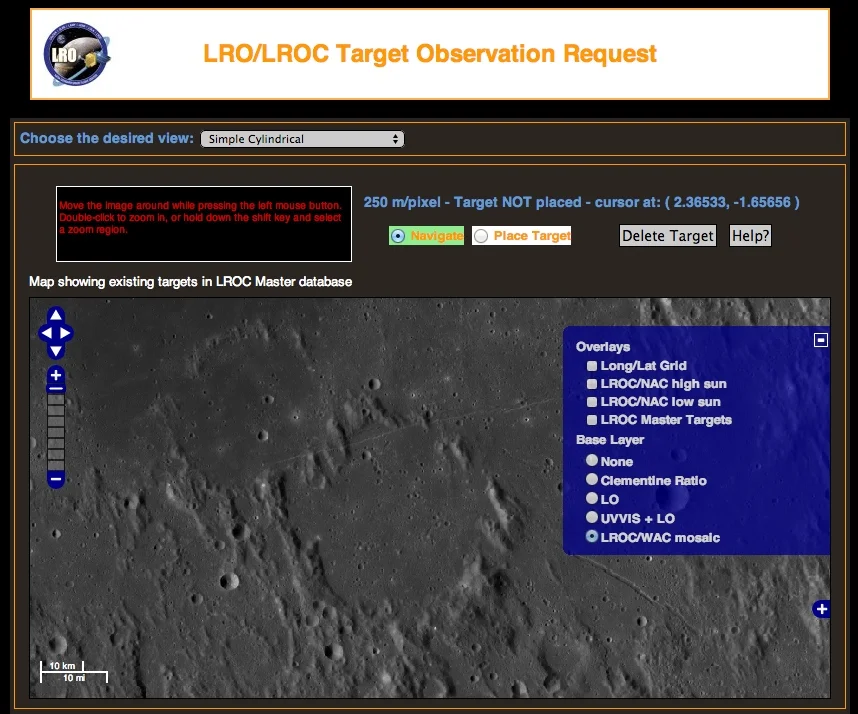Click the Delete Target button
Viewport: 858px width, 714px height.
[x=668, y=236]
